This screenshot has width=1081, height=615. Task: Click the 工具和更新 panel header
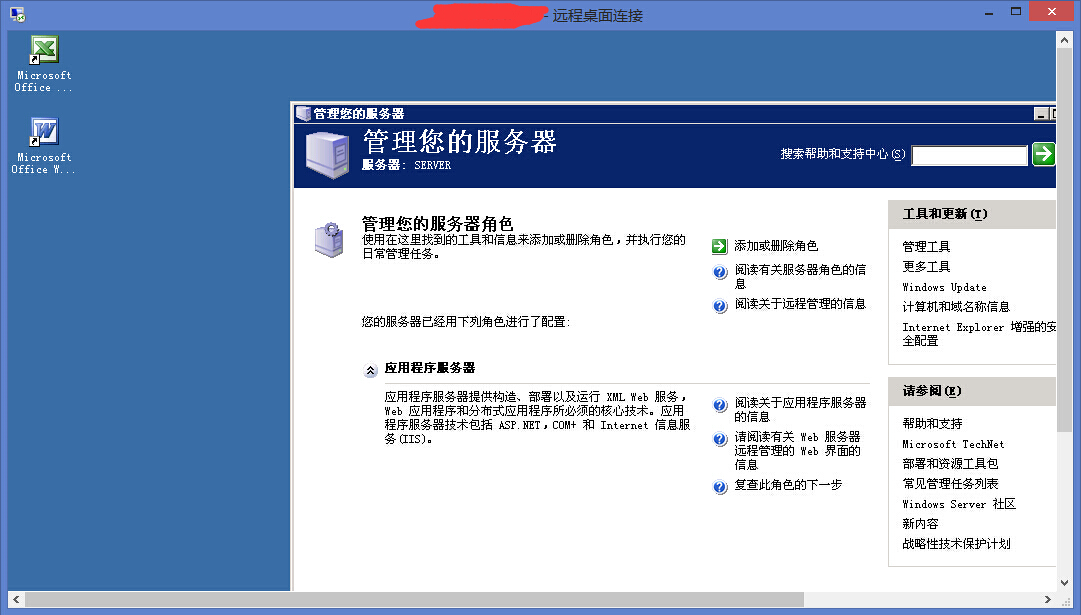pyautogui.click(x=972, y=214)
